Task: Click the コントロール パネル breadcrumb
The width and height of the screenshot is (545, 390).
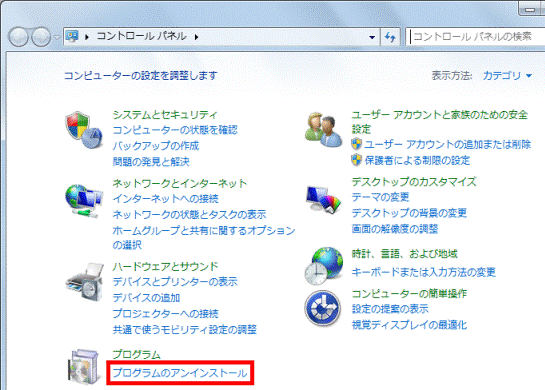Action: 141,36
